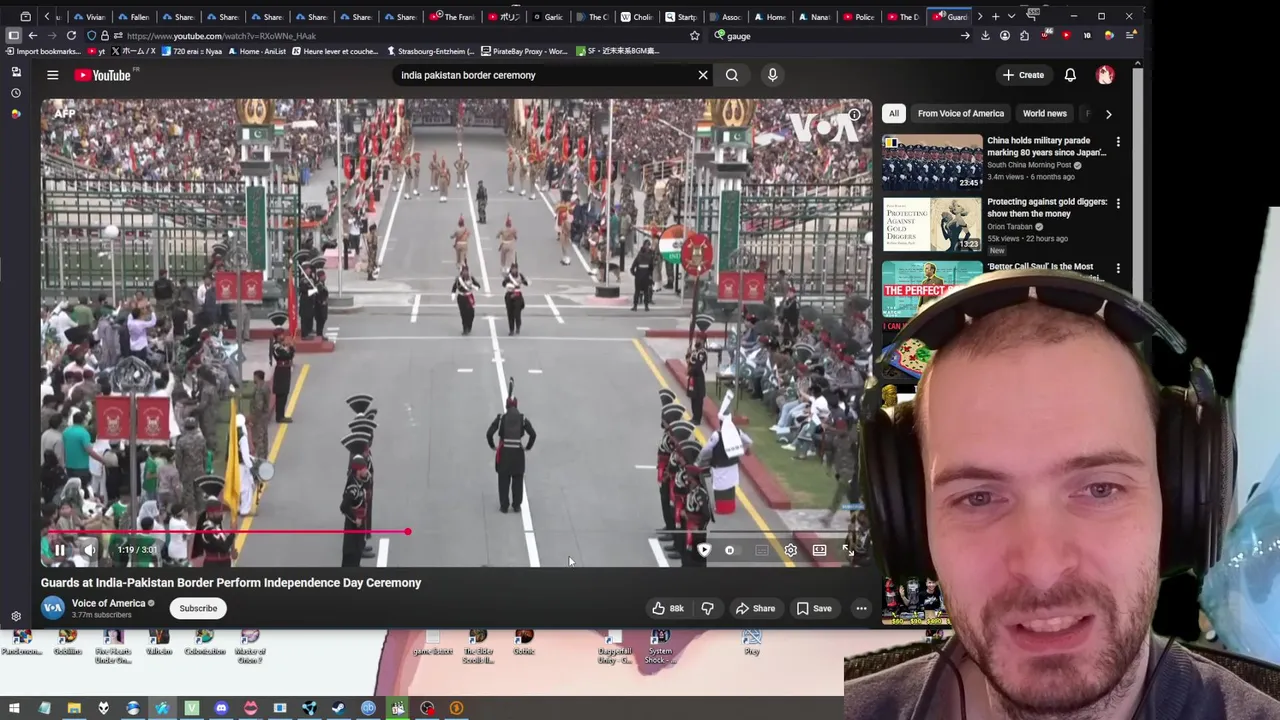
Task: Clear the search query with X
Action: (703, 75)
